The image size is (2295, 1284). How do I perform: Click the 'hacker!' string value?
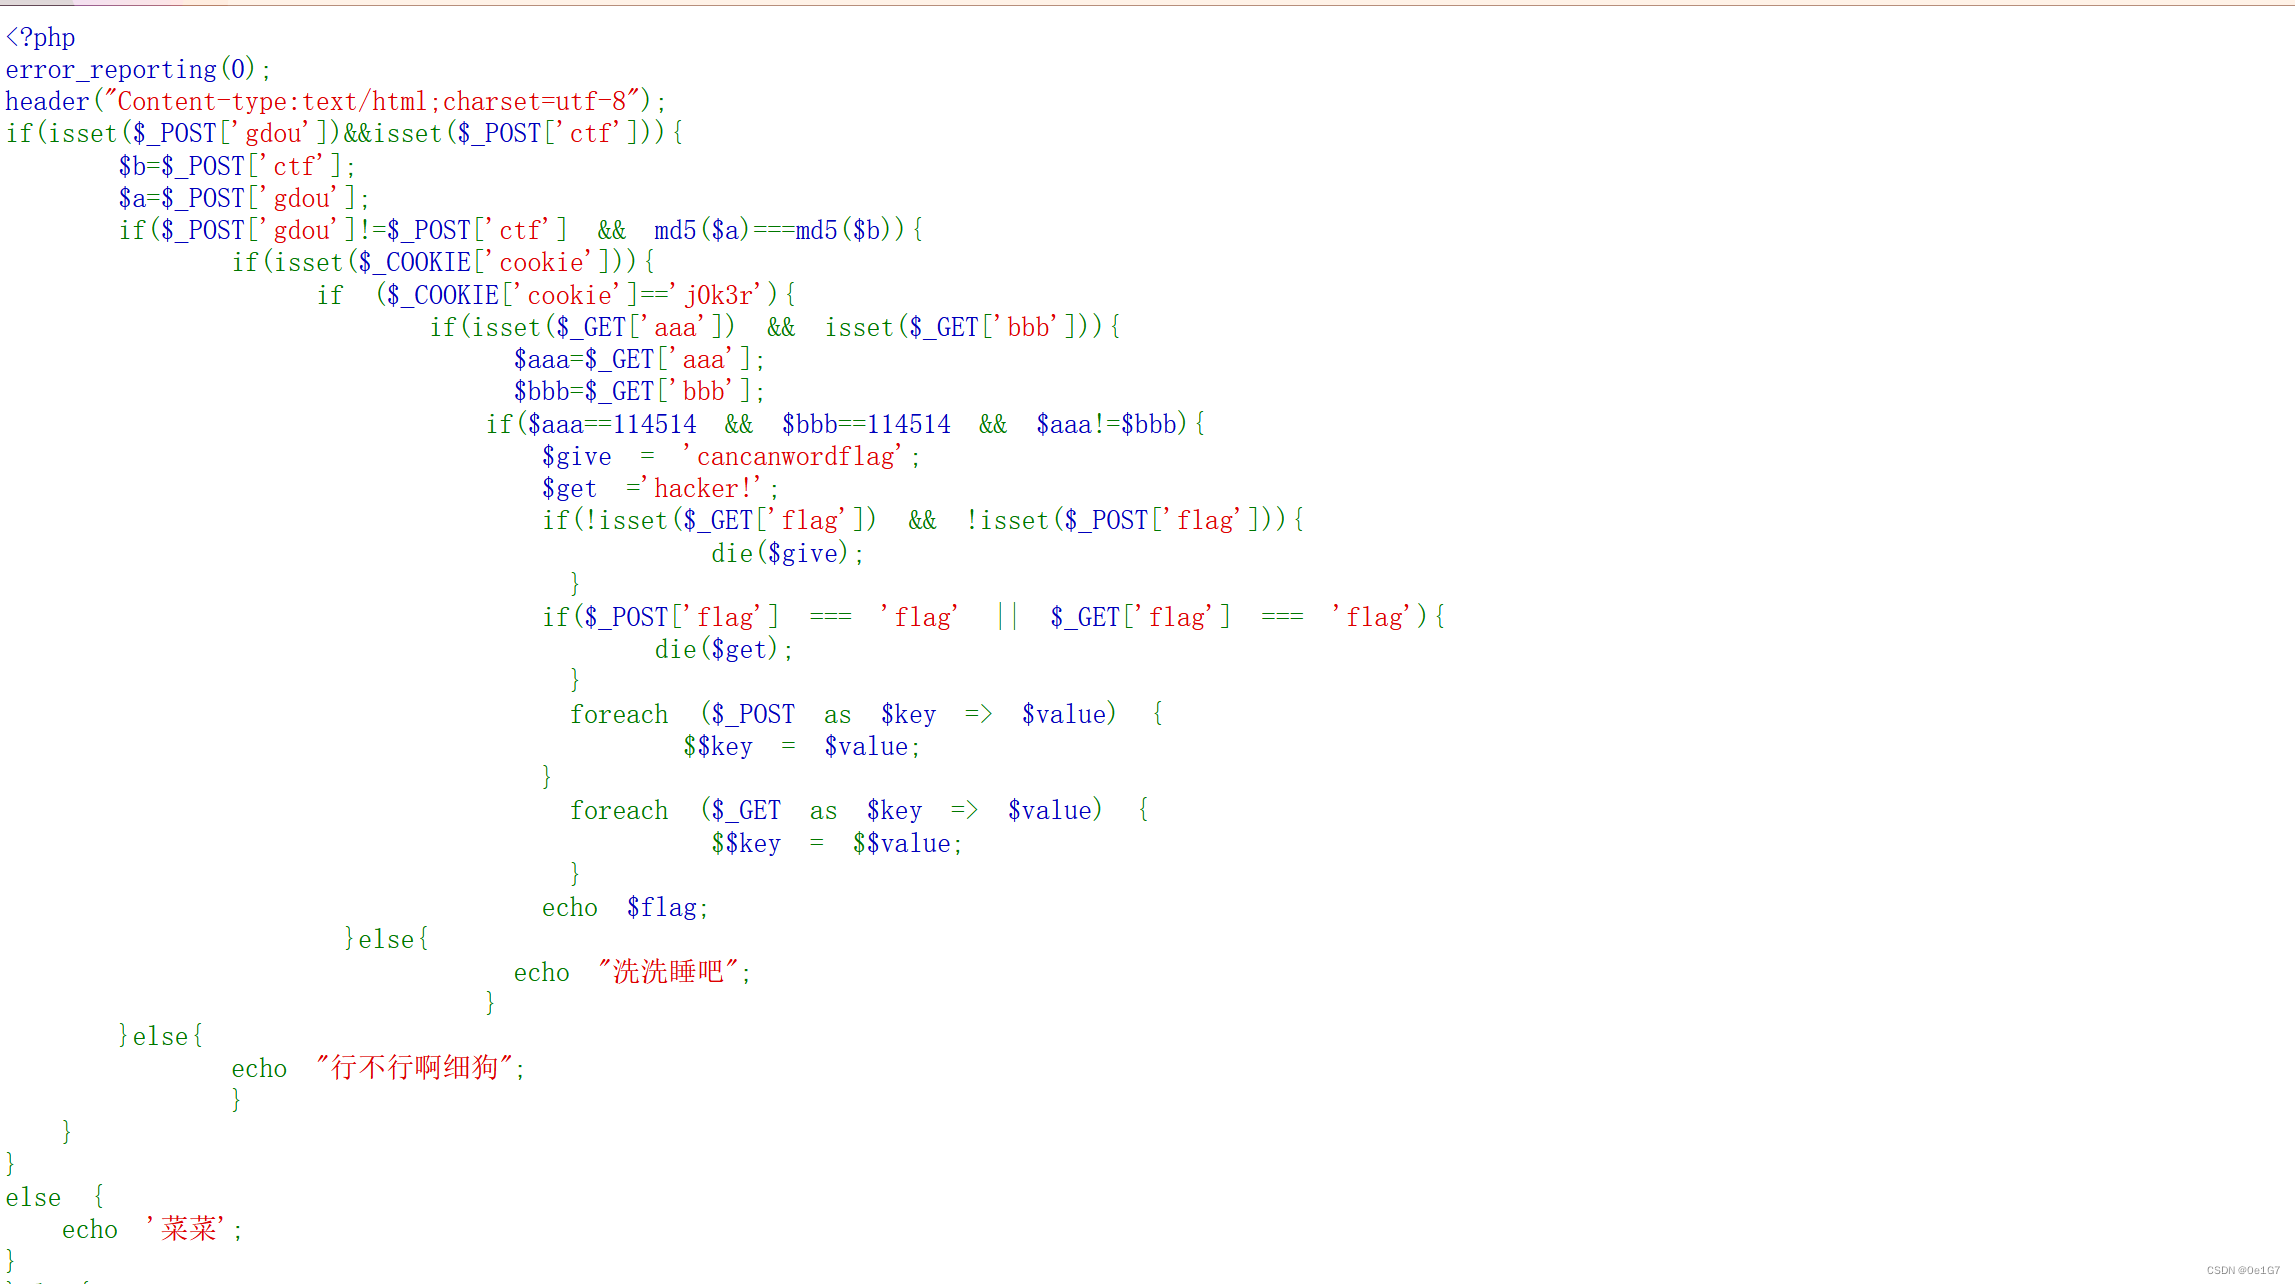(x=706, y=488)
